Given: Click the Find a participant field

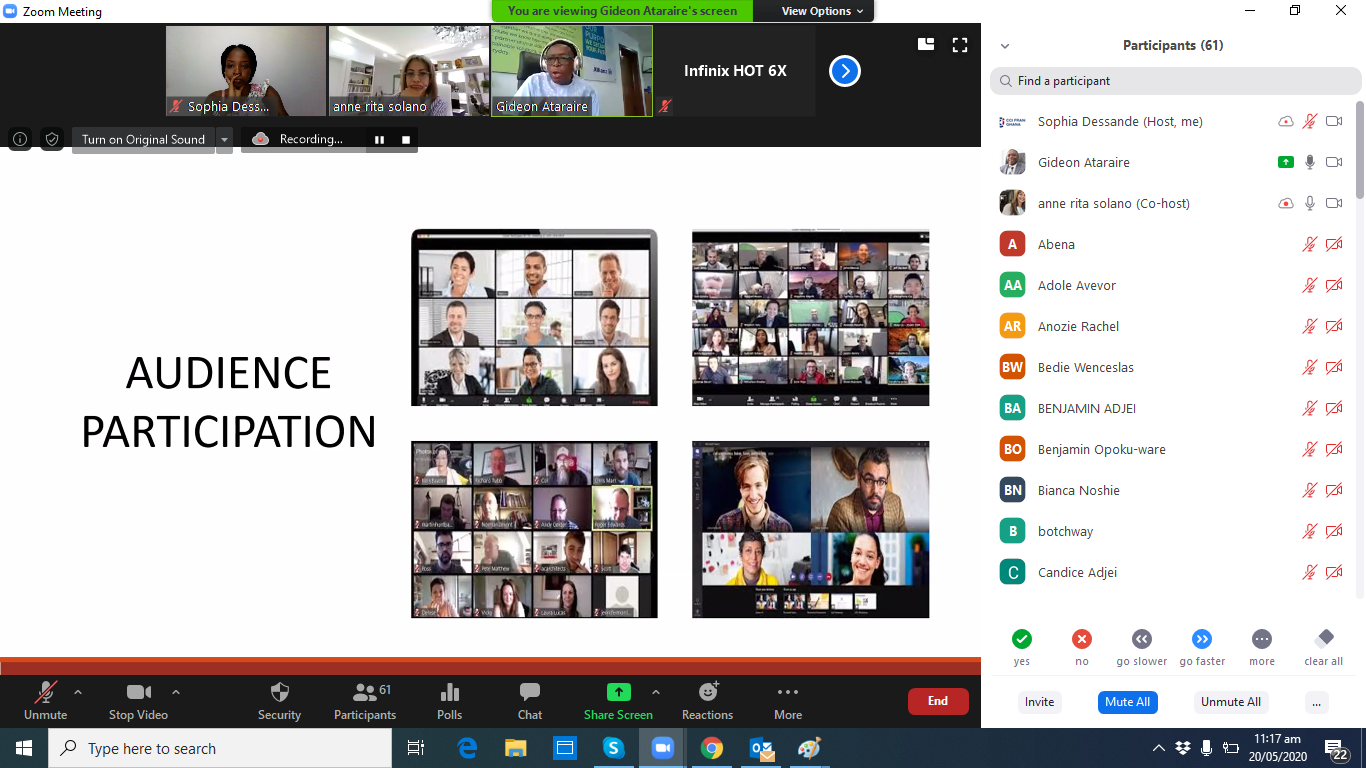Looking at the screenshot, I should point(1175,81).
